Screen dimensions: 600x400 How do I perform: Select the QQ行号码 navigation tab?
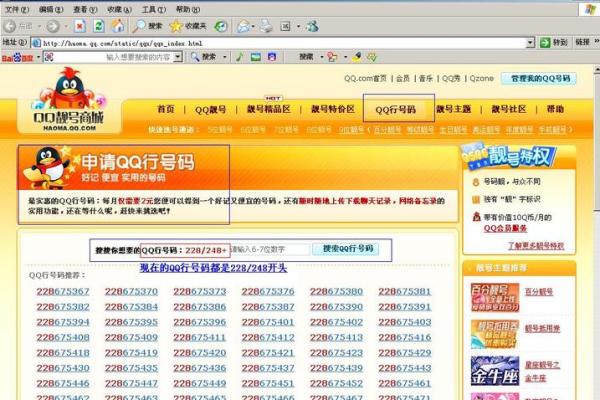(x=396, y=110)
